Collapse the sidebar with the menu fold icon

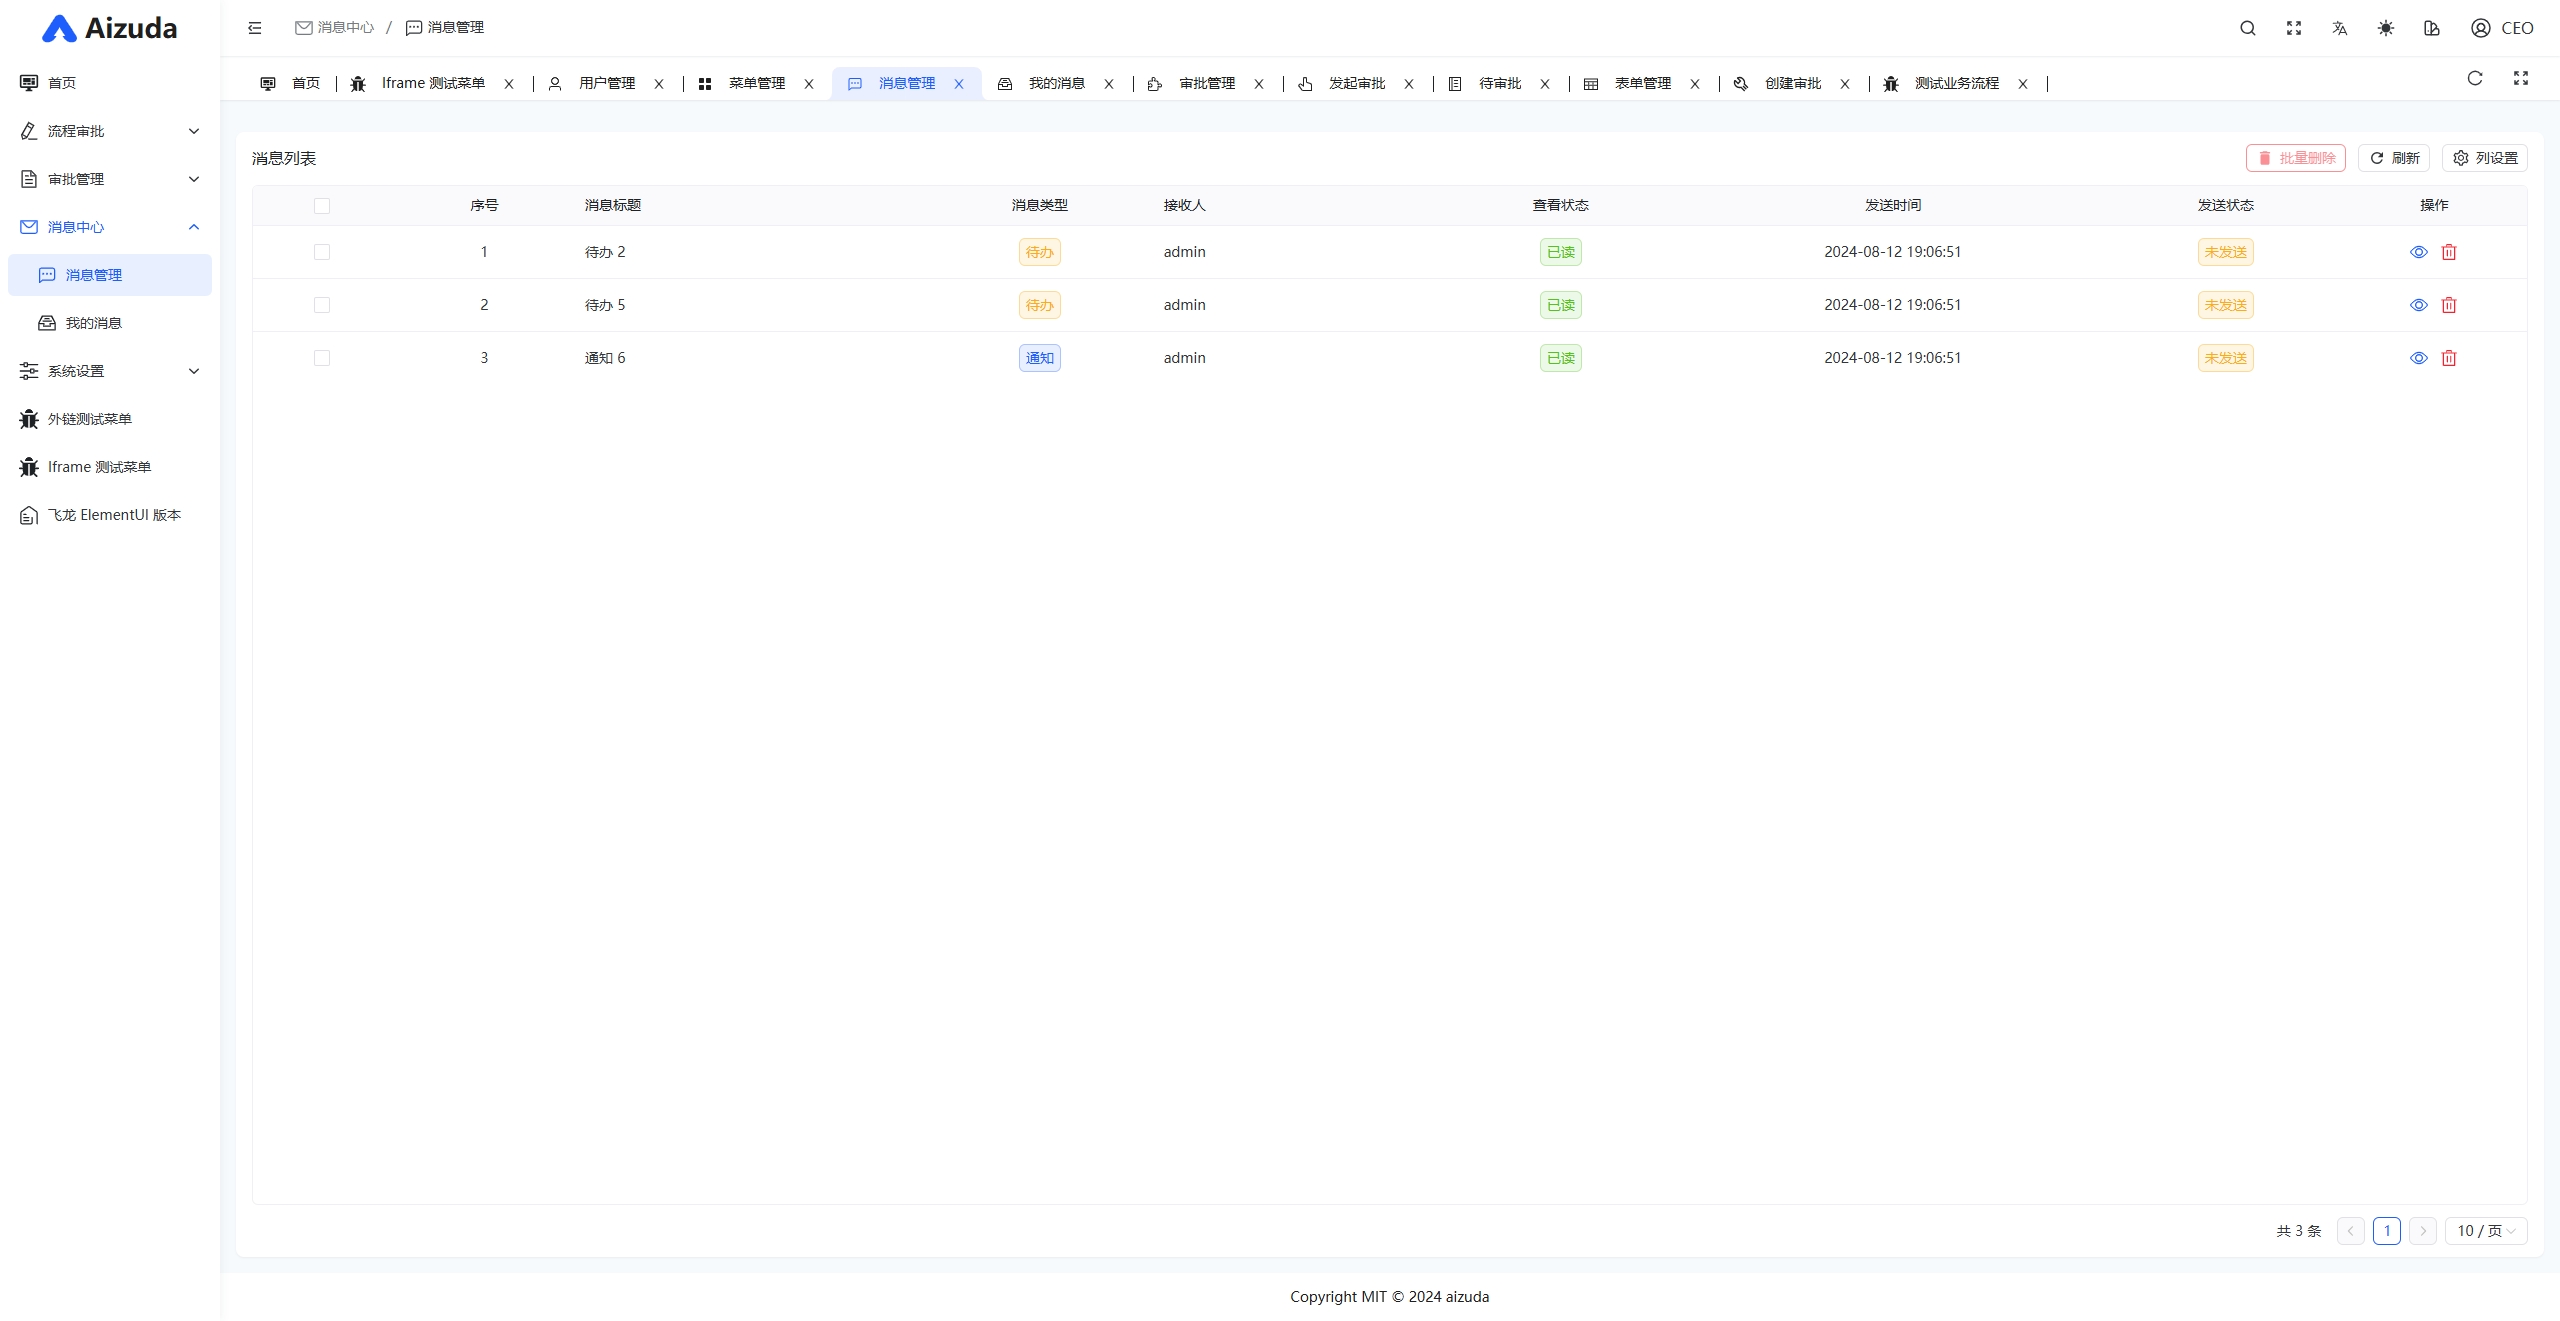point(255,28)
